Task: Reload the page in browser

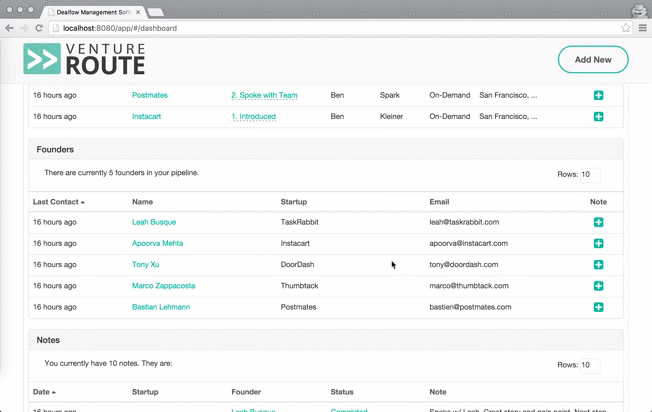Action: [x=39, y=28]
